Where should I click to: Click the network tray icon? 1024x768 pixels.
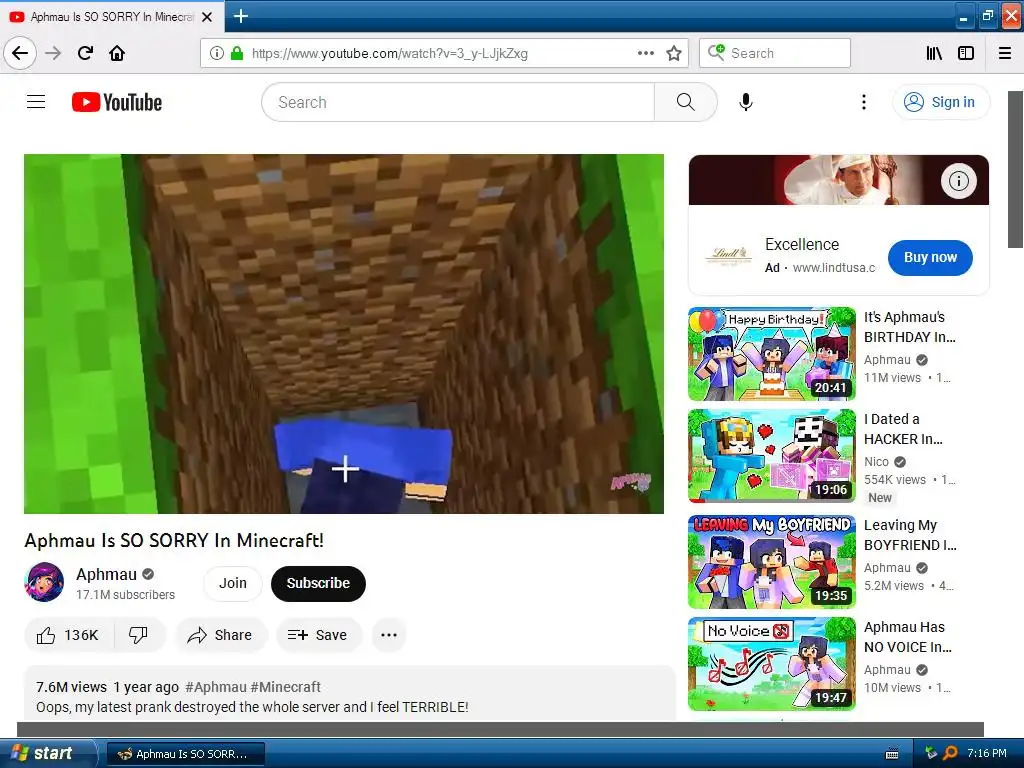(x=931, y=753)
